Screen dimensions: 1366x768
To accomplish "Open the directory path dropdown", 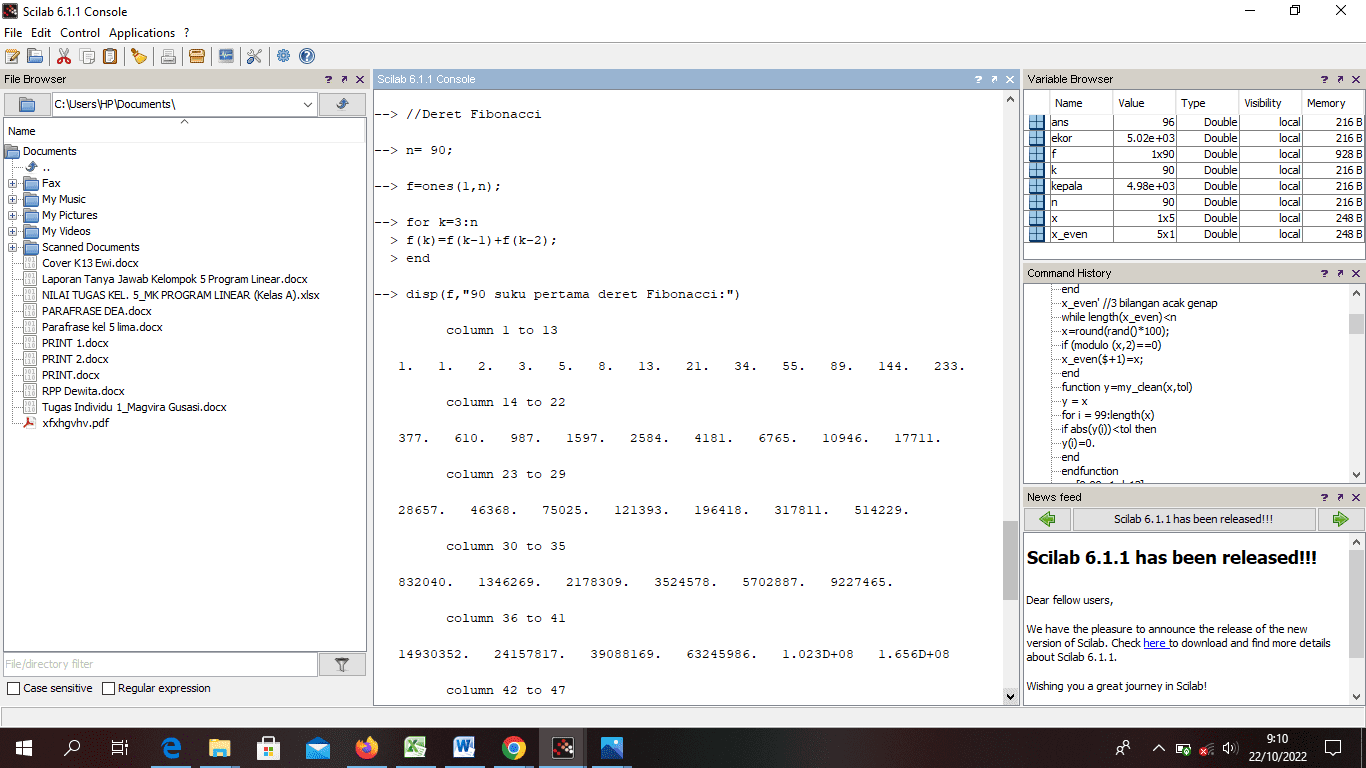I will [308, 104].
